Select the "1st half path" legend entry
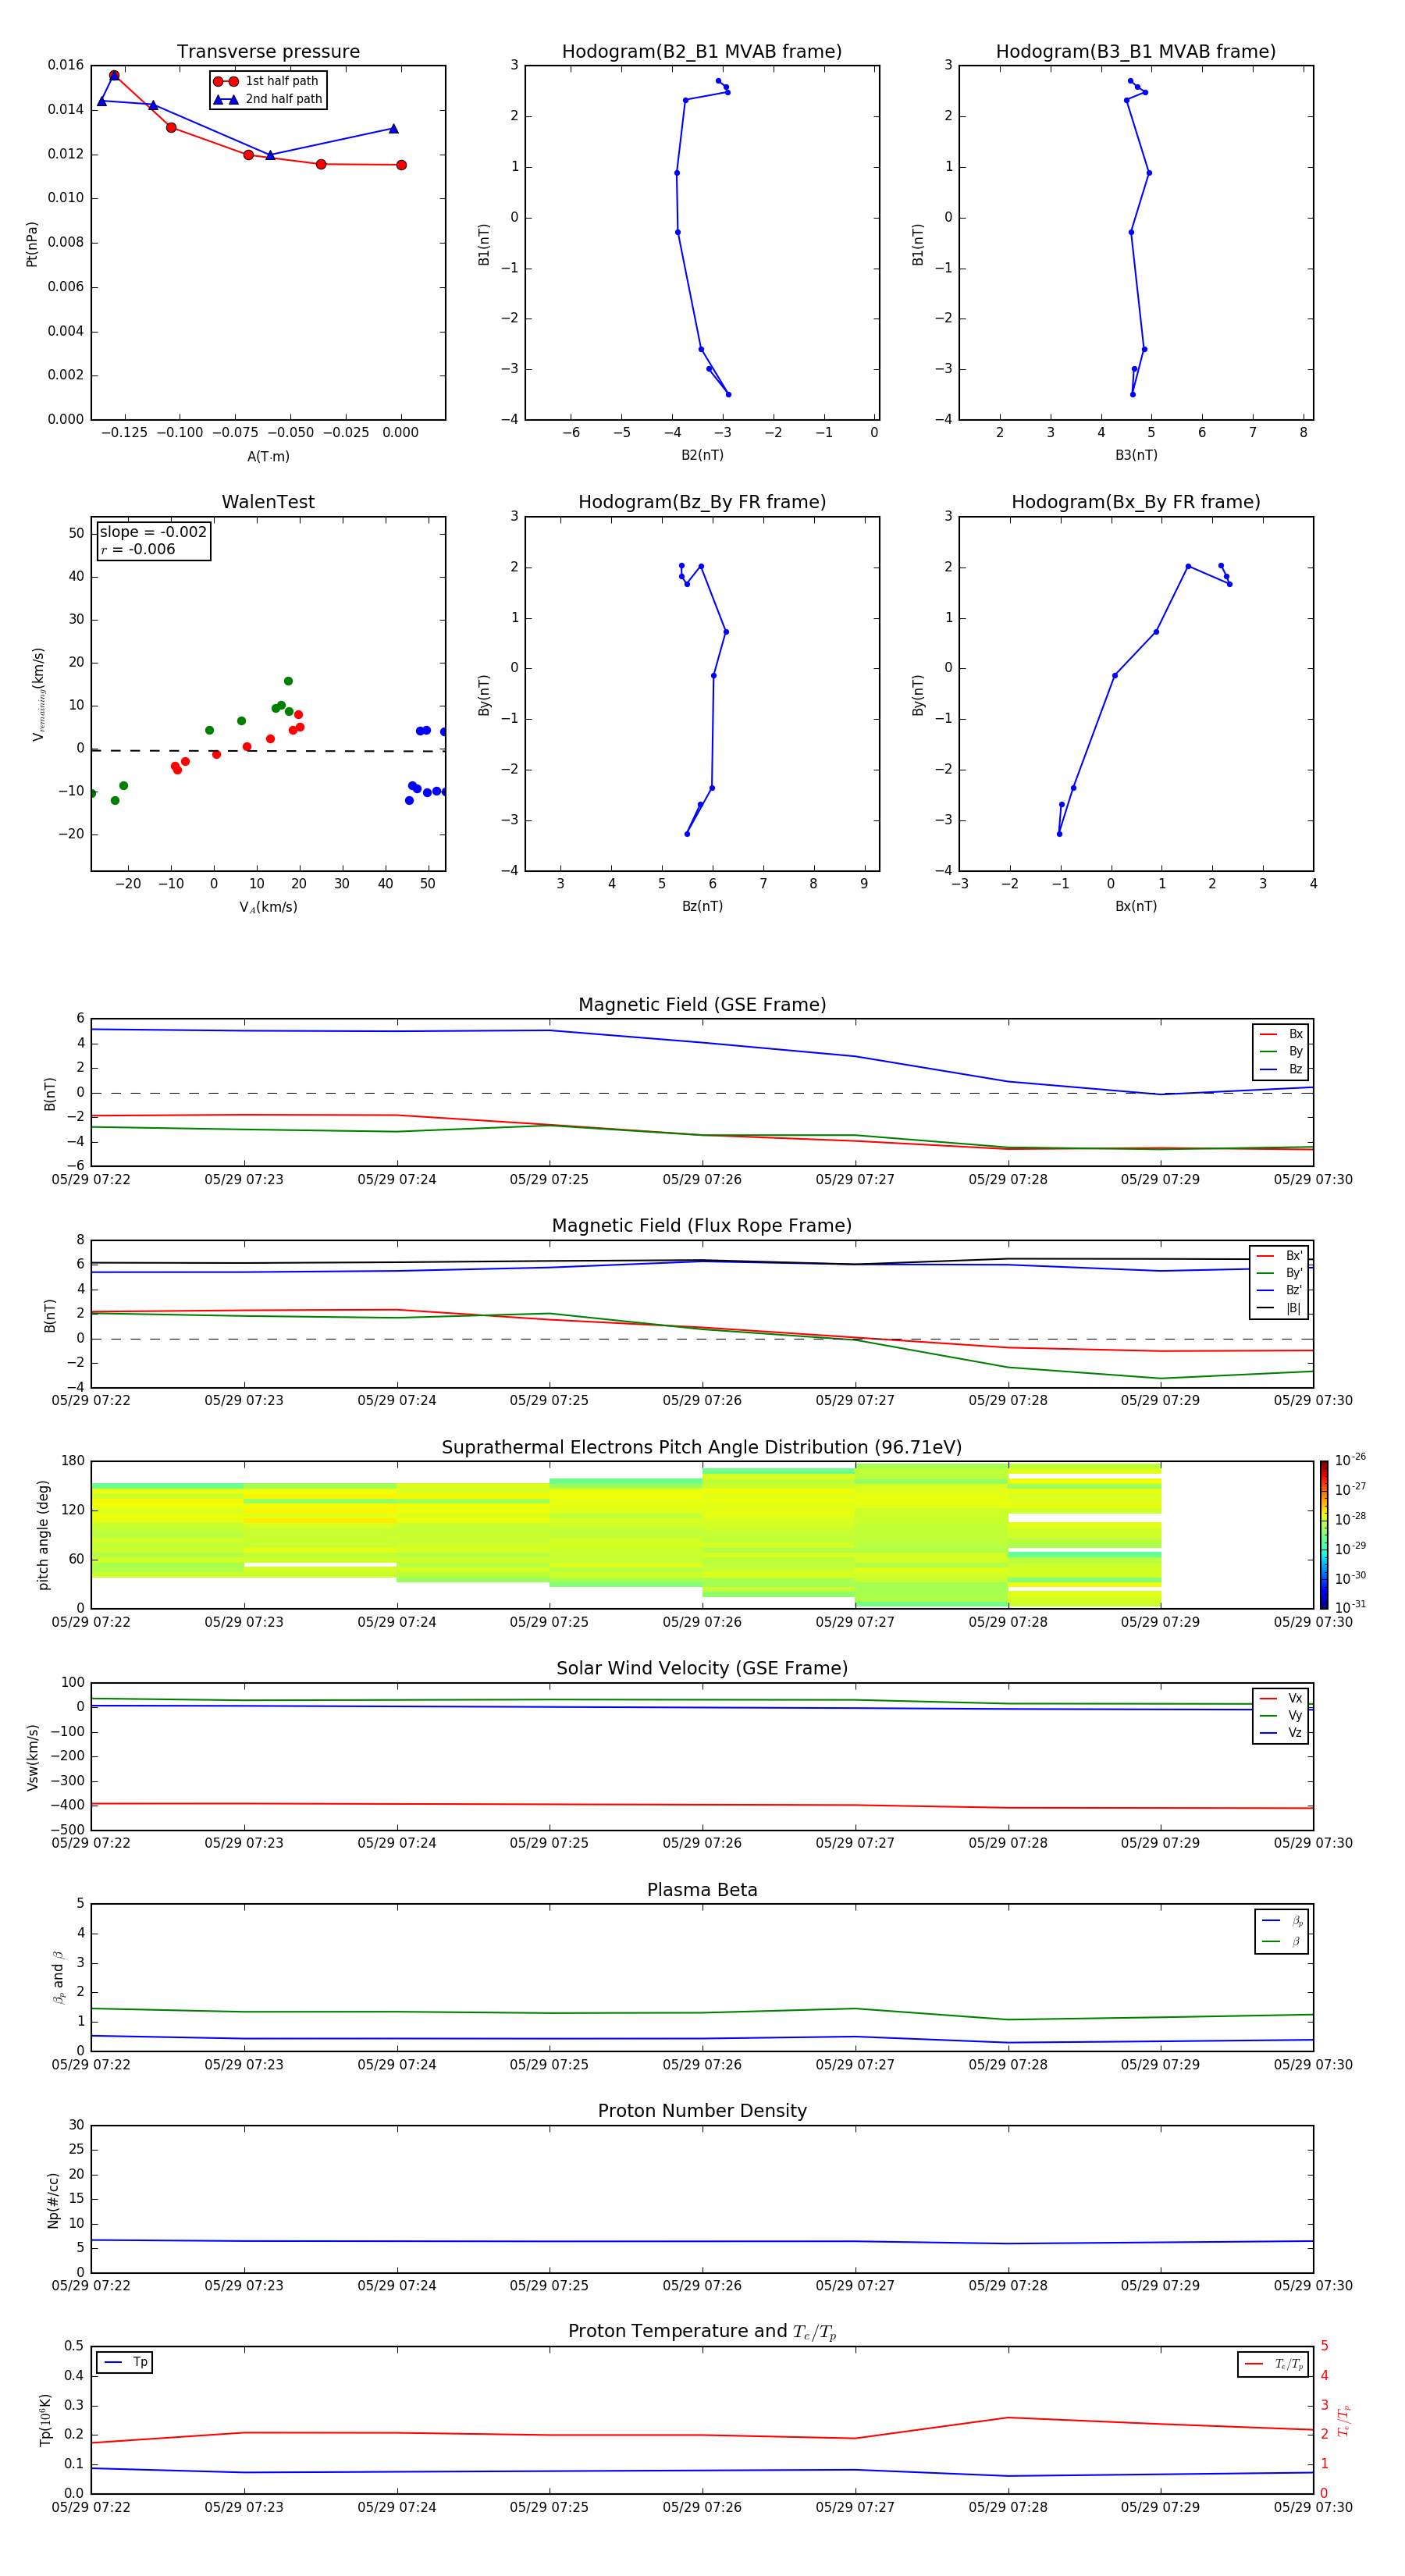The height and width of the screenshot is (2576, 1405). (x=266, y=81)
